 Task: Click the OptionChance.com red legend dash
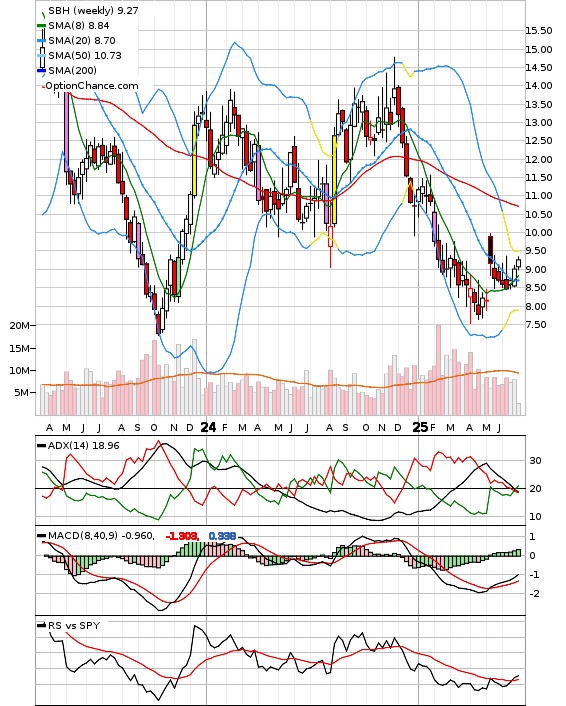pyautogui.click(x=43, y=86)
